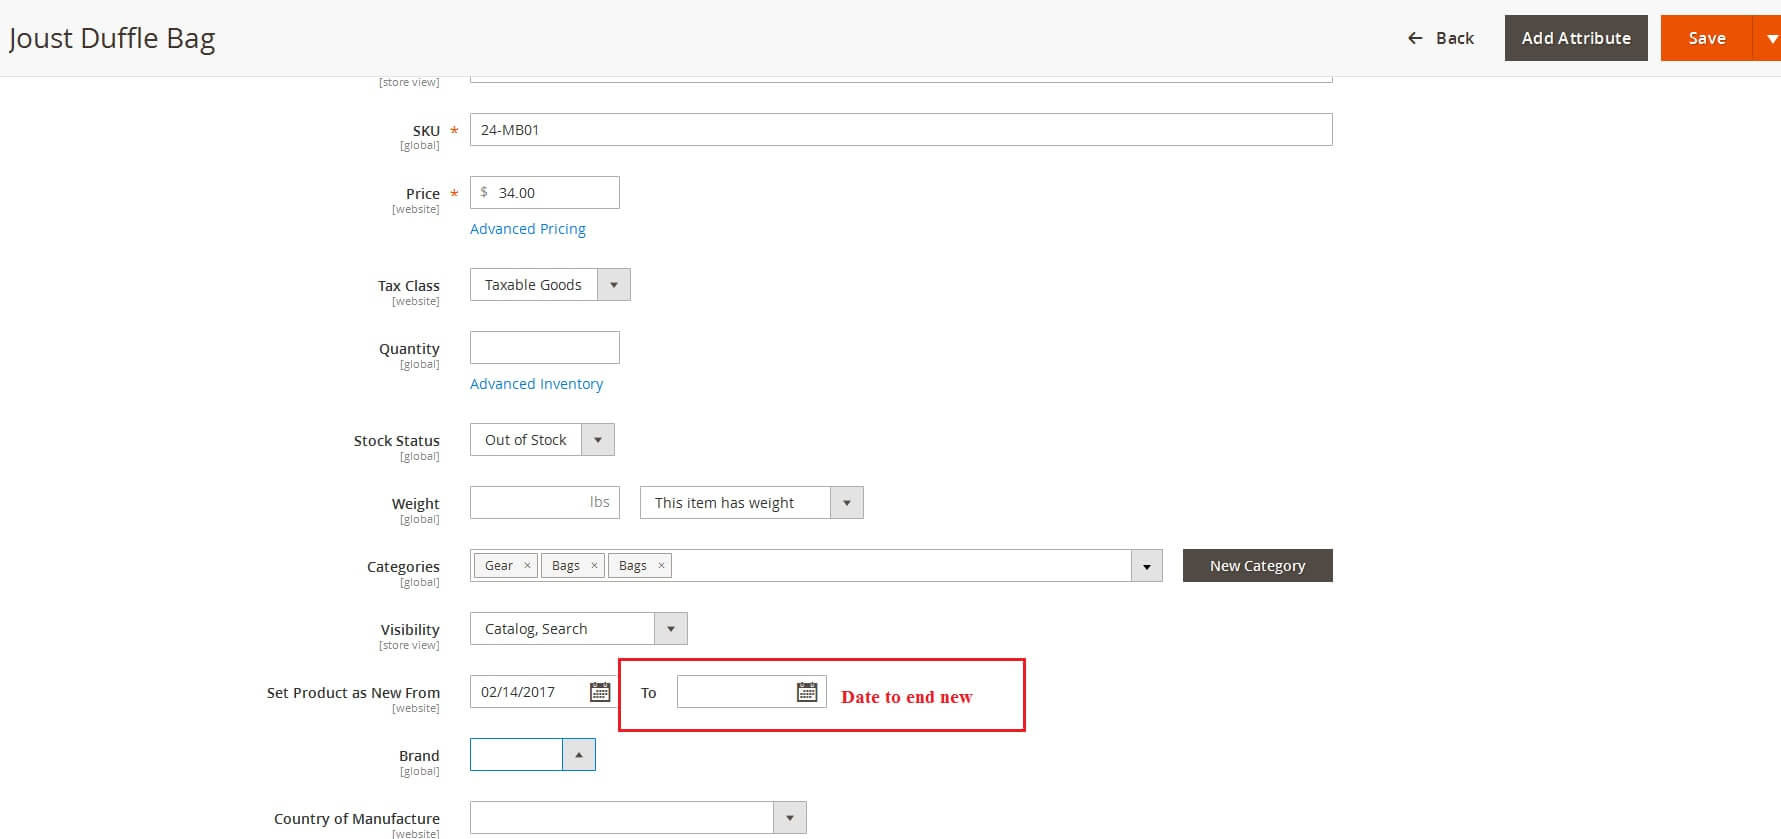Click the Back arrow icon
Screen dimensions: 1781x839
(1415, 38)
